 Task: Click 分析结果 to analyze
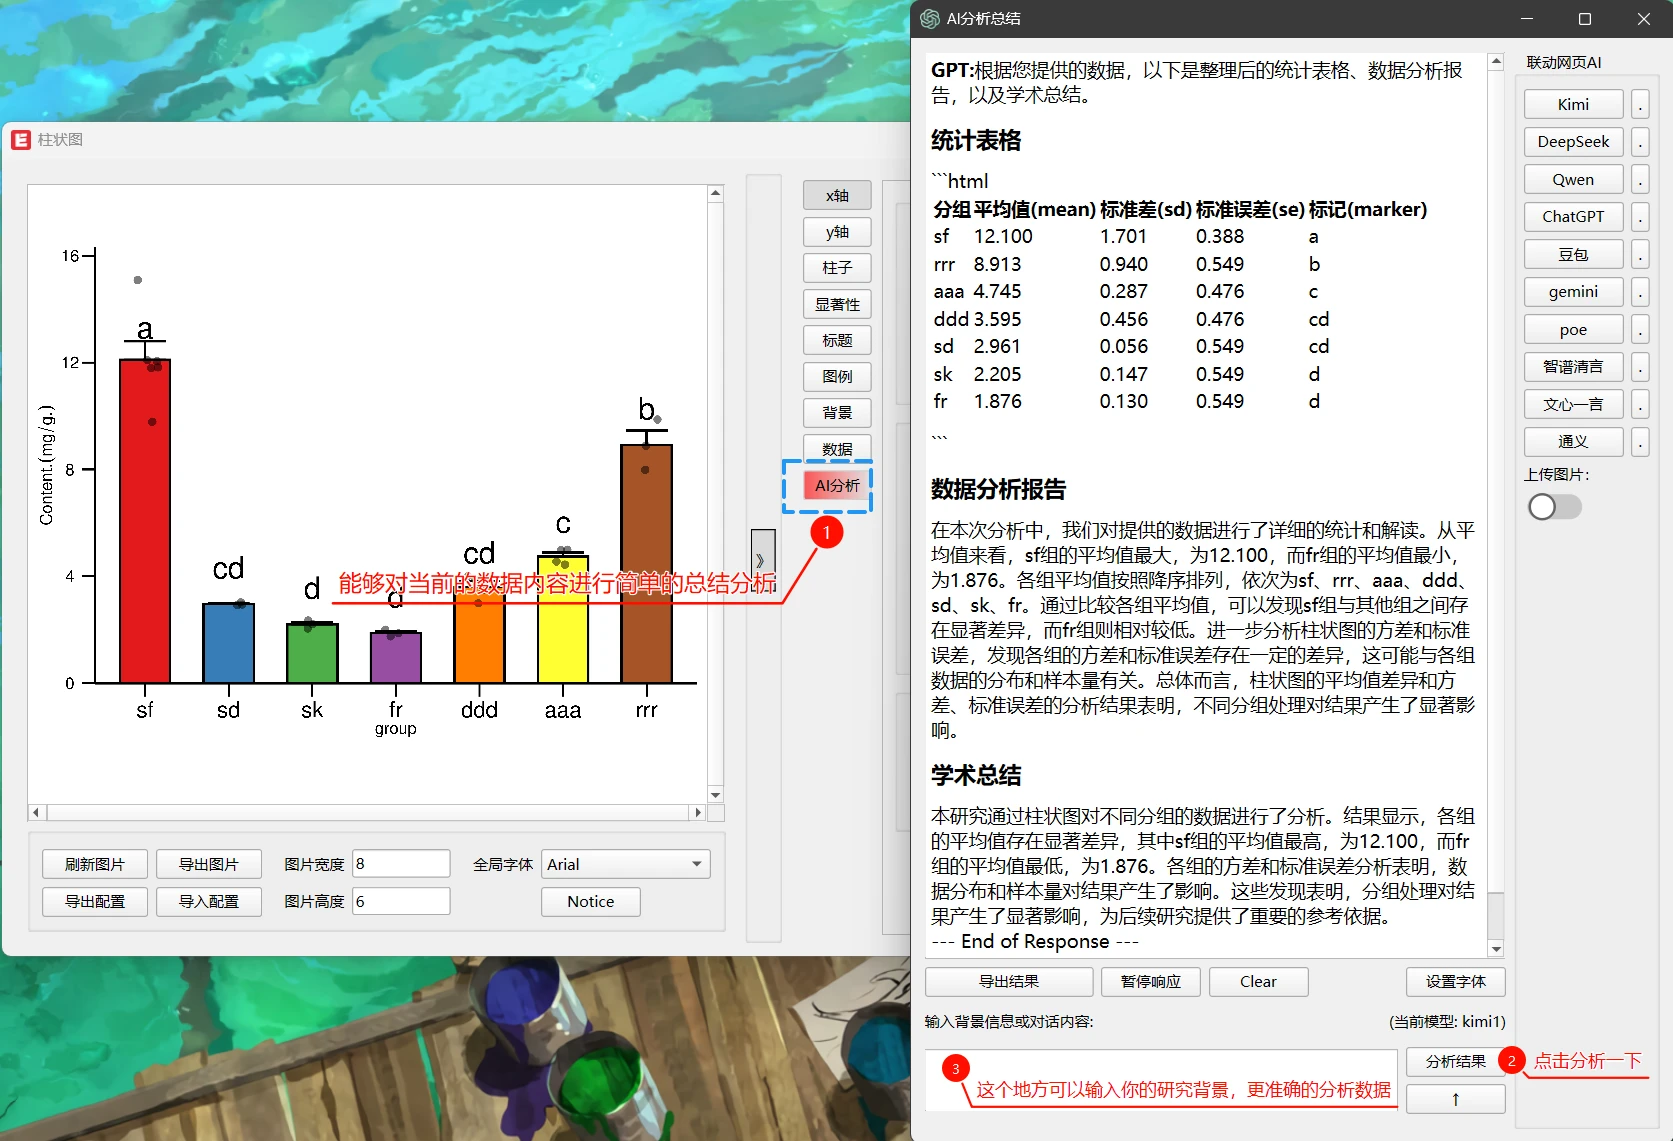coord(1455,1062)
